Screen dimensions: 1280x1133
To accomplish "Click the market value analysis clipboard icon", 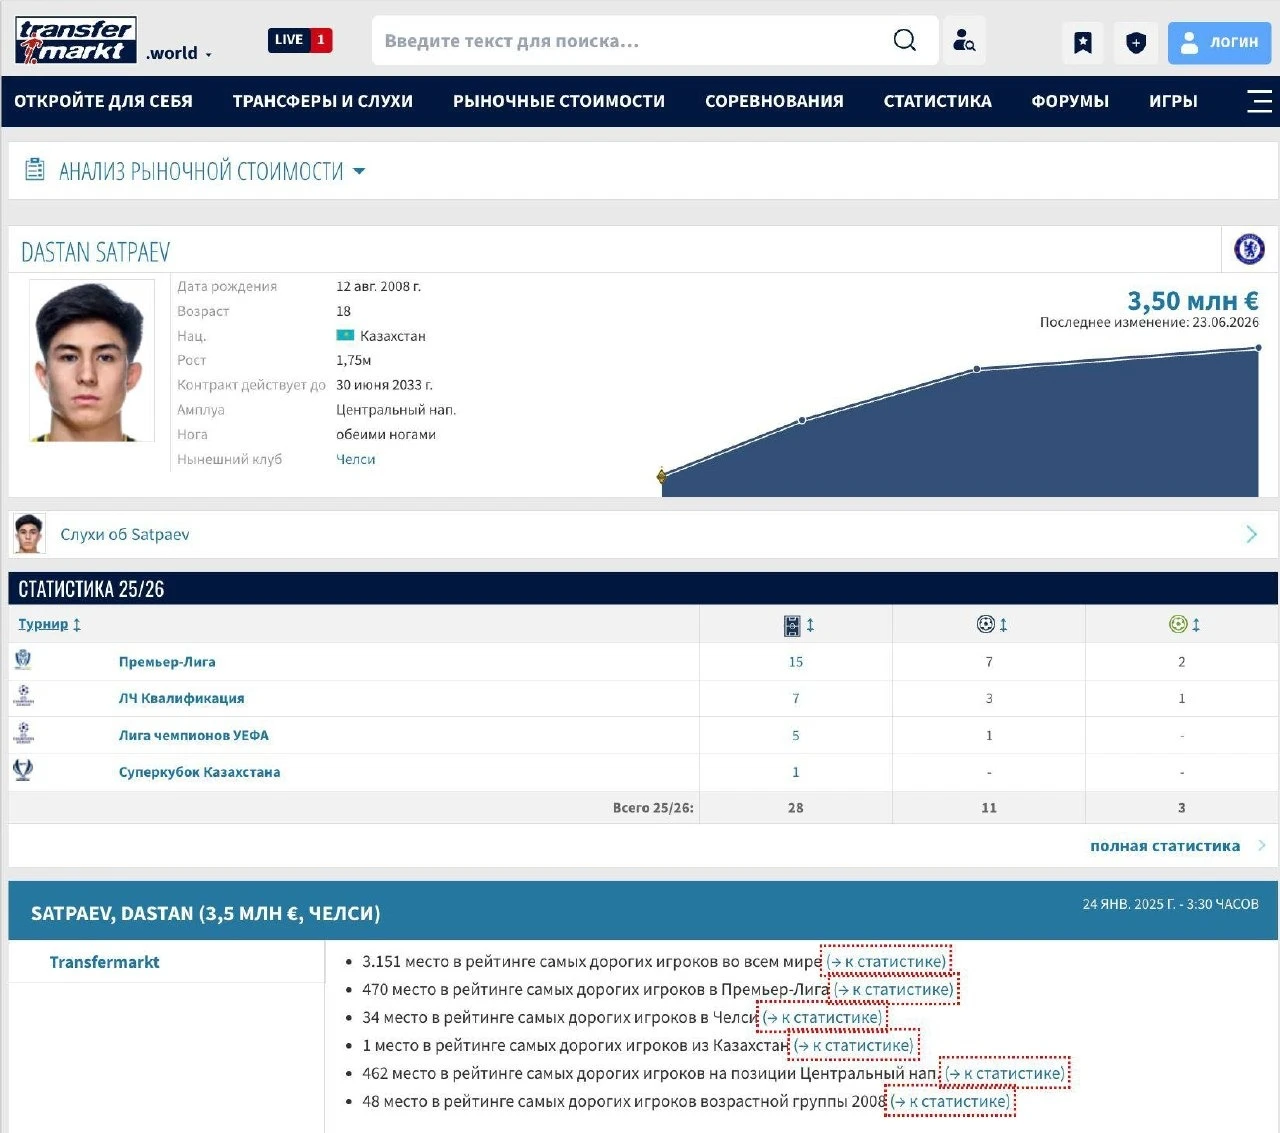I will (x=35, y=170).
